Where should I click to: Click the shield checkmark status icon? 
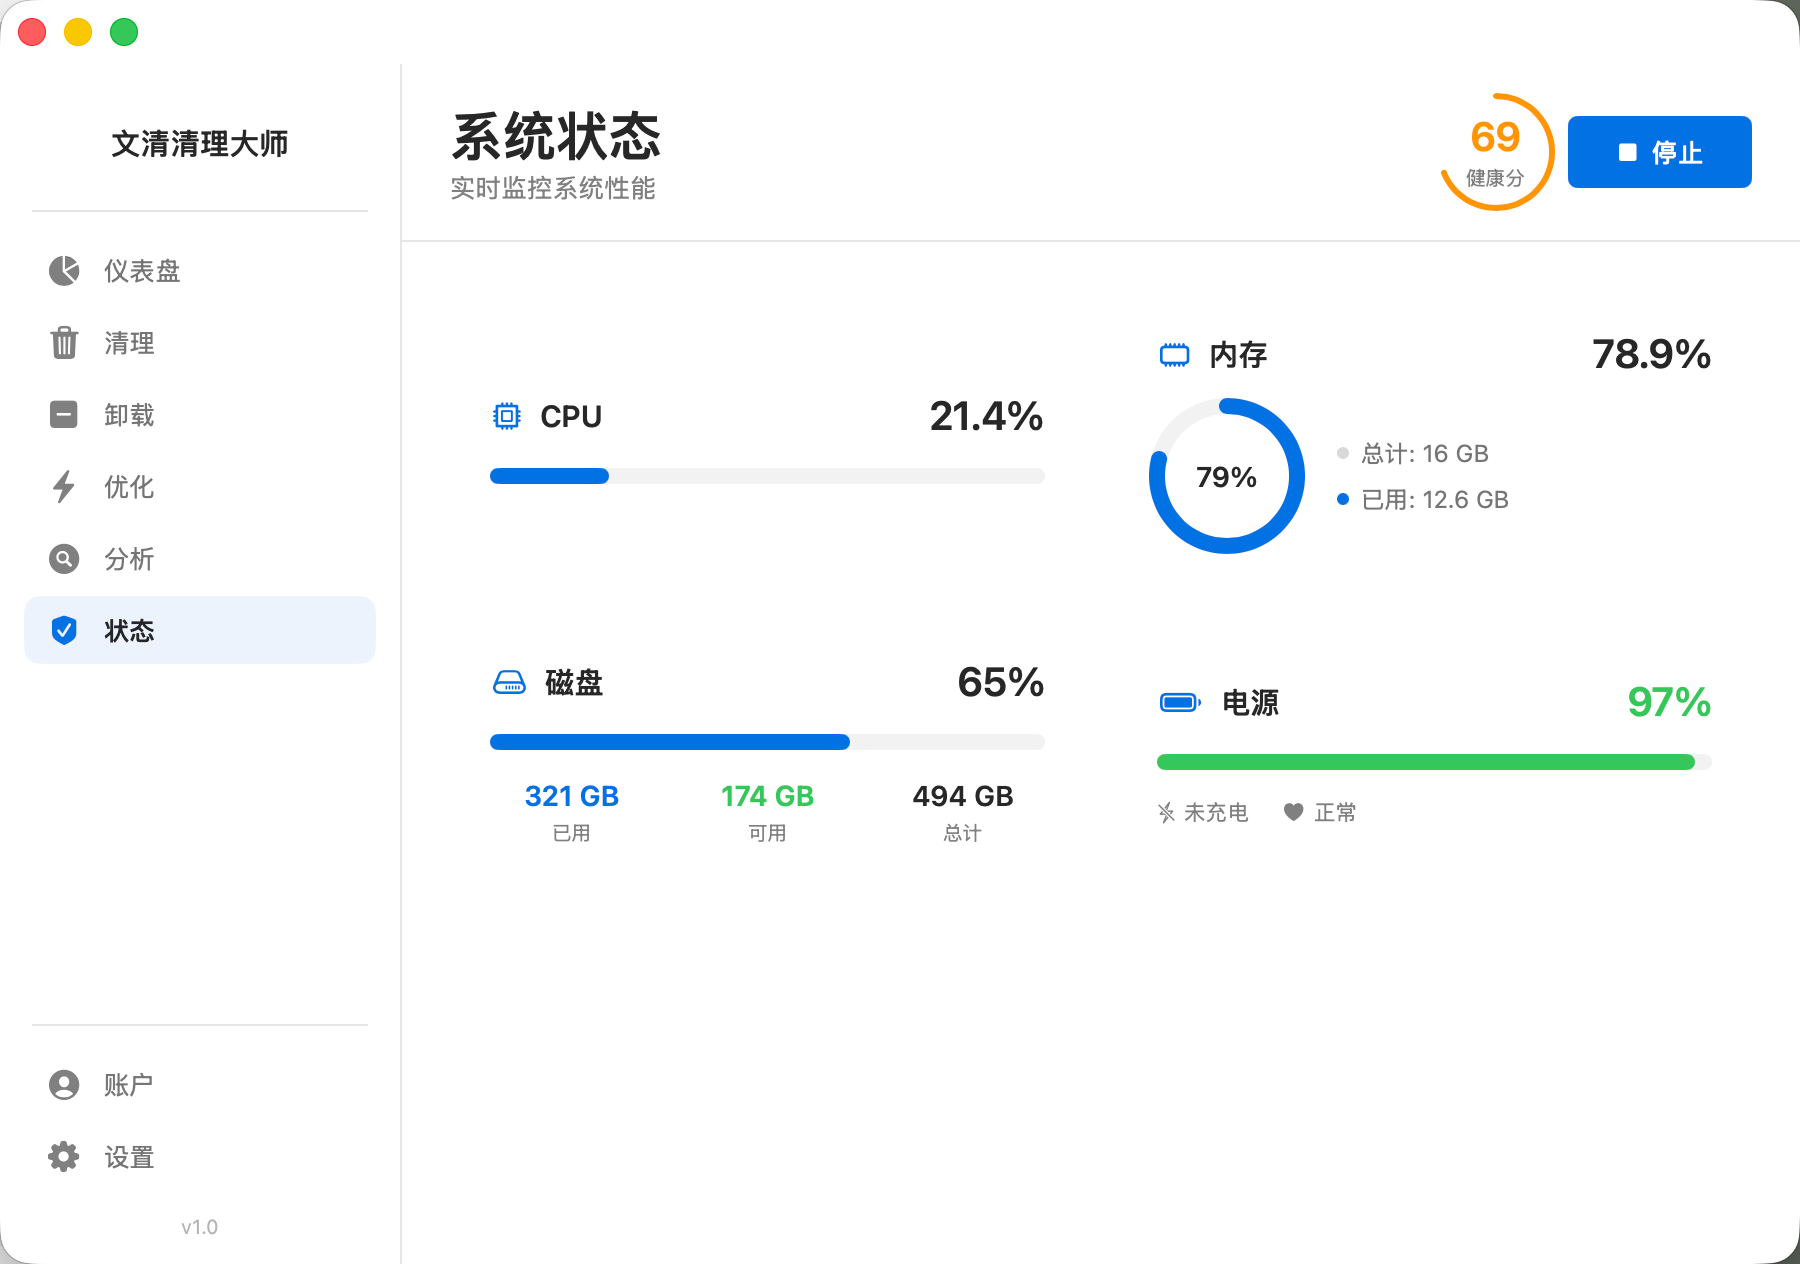(64, 631)
